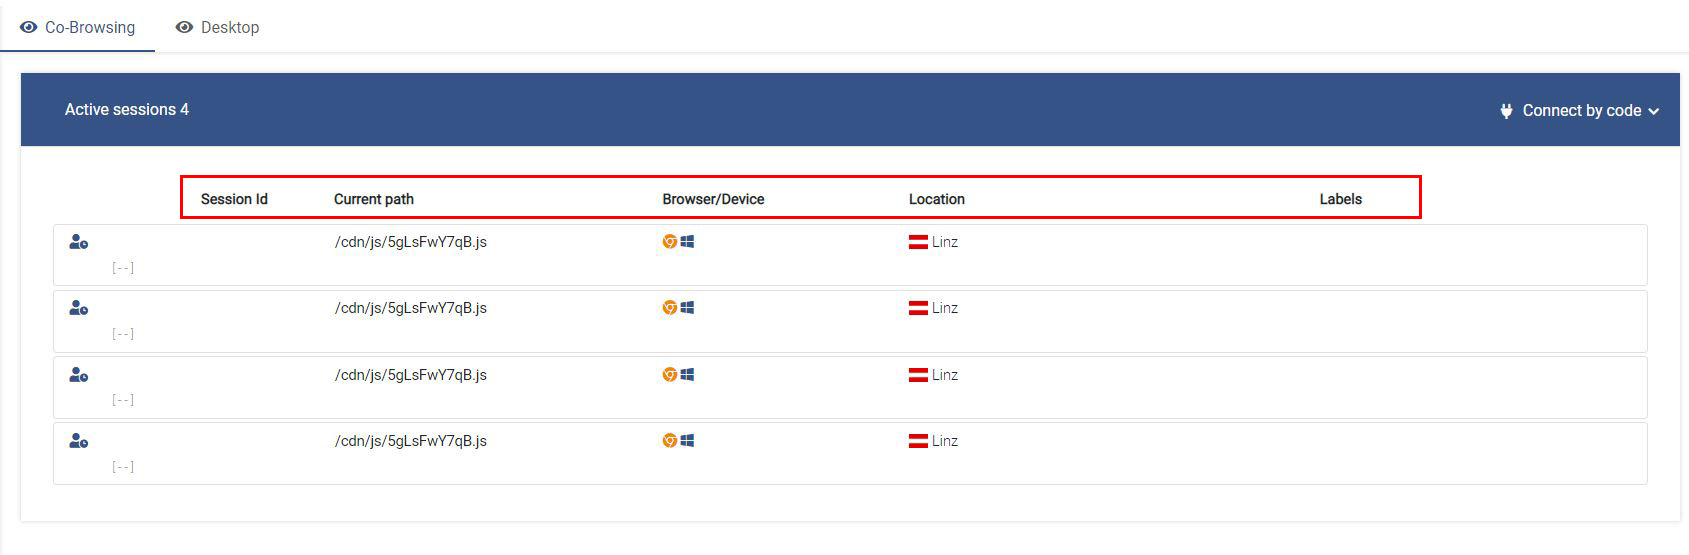Switch to the Co-Browsing tab
Viewport: 1689px width, 555px height.
pos(78,27)
